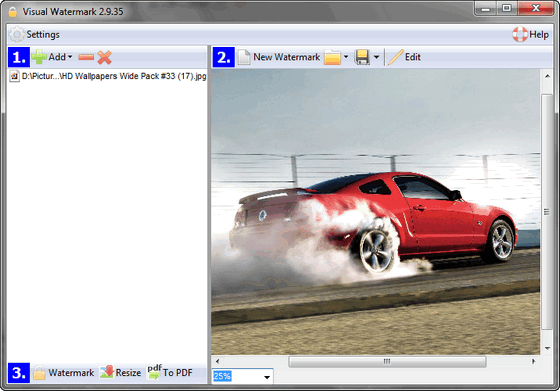
Task: Click the vertical scrollbar down arrow
Action: pyautogui.click(x=547, y=349)
